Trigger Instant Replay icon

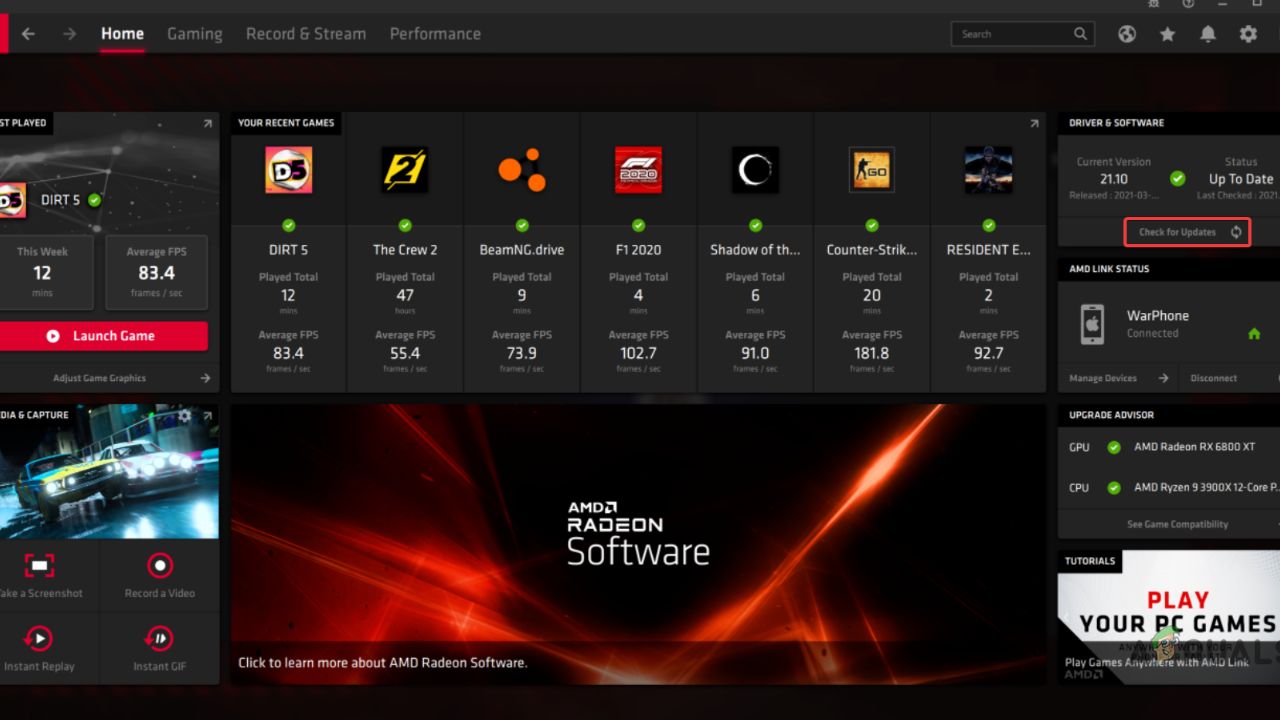tap(39, 639)
